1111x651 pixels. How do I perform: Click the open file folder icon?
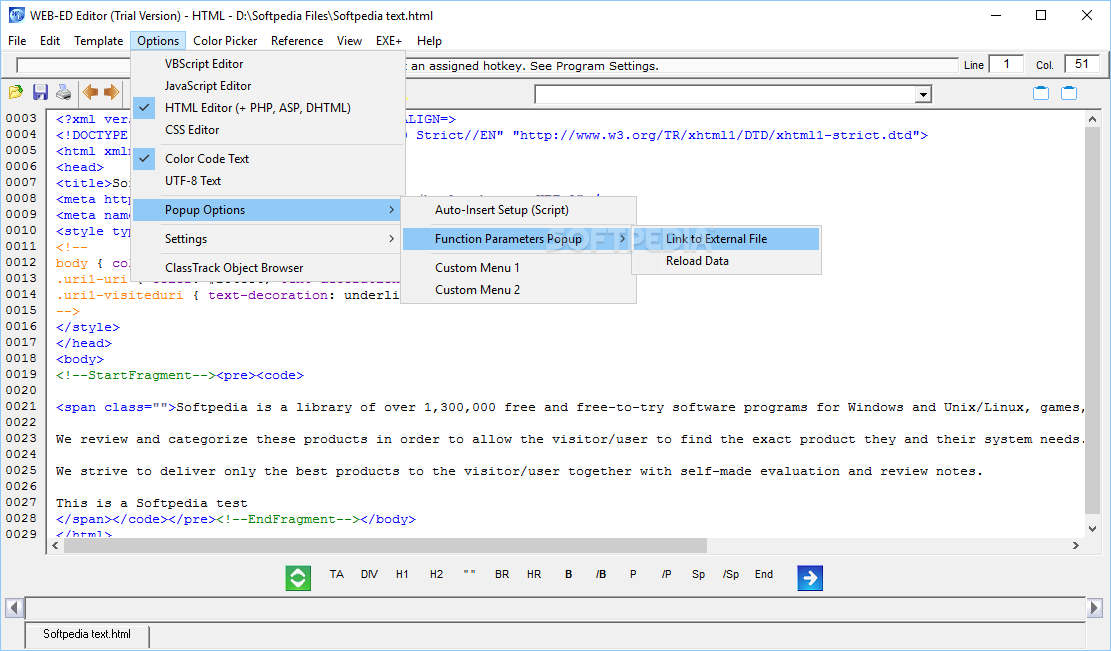tap(16, 92)
